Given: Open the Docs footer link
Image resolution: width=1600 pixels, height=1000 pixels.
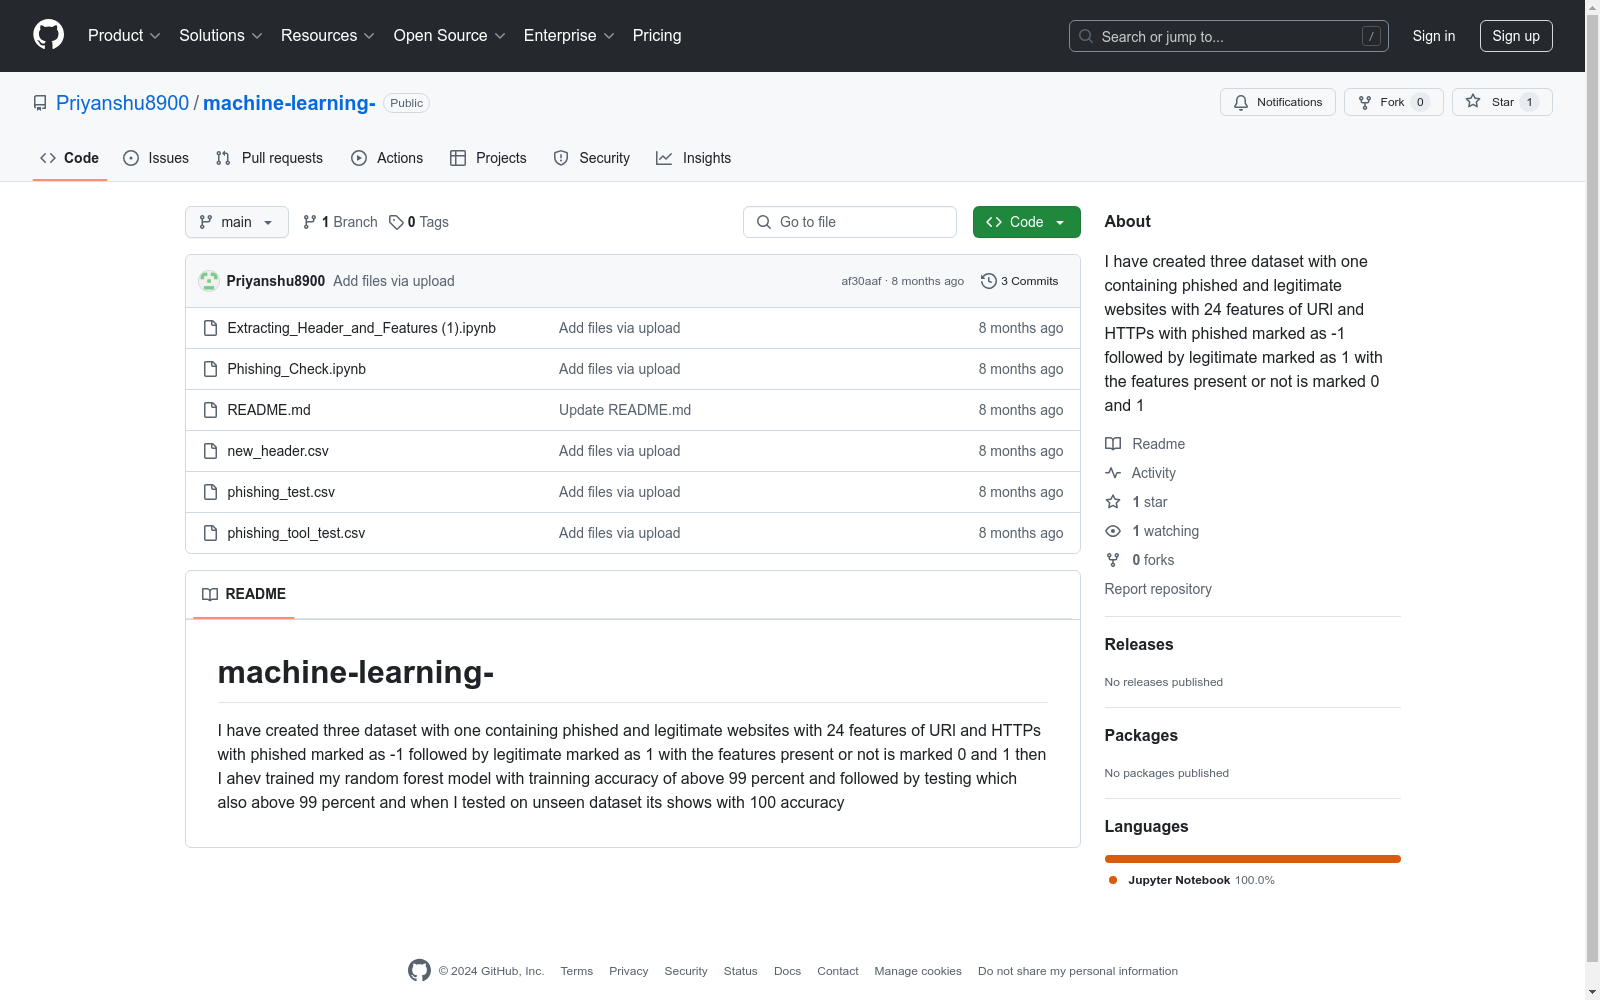Looking at the screenshot, I should pyautogui.click(x=788, y=971).
